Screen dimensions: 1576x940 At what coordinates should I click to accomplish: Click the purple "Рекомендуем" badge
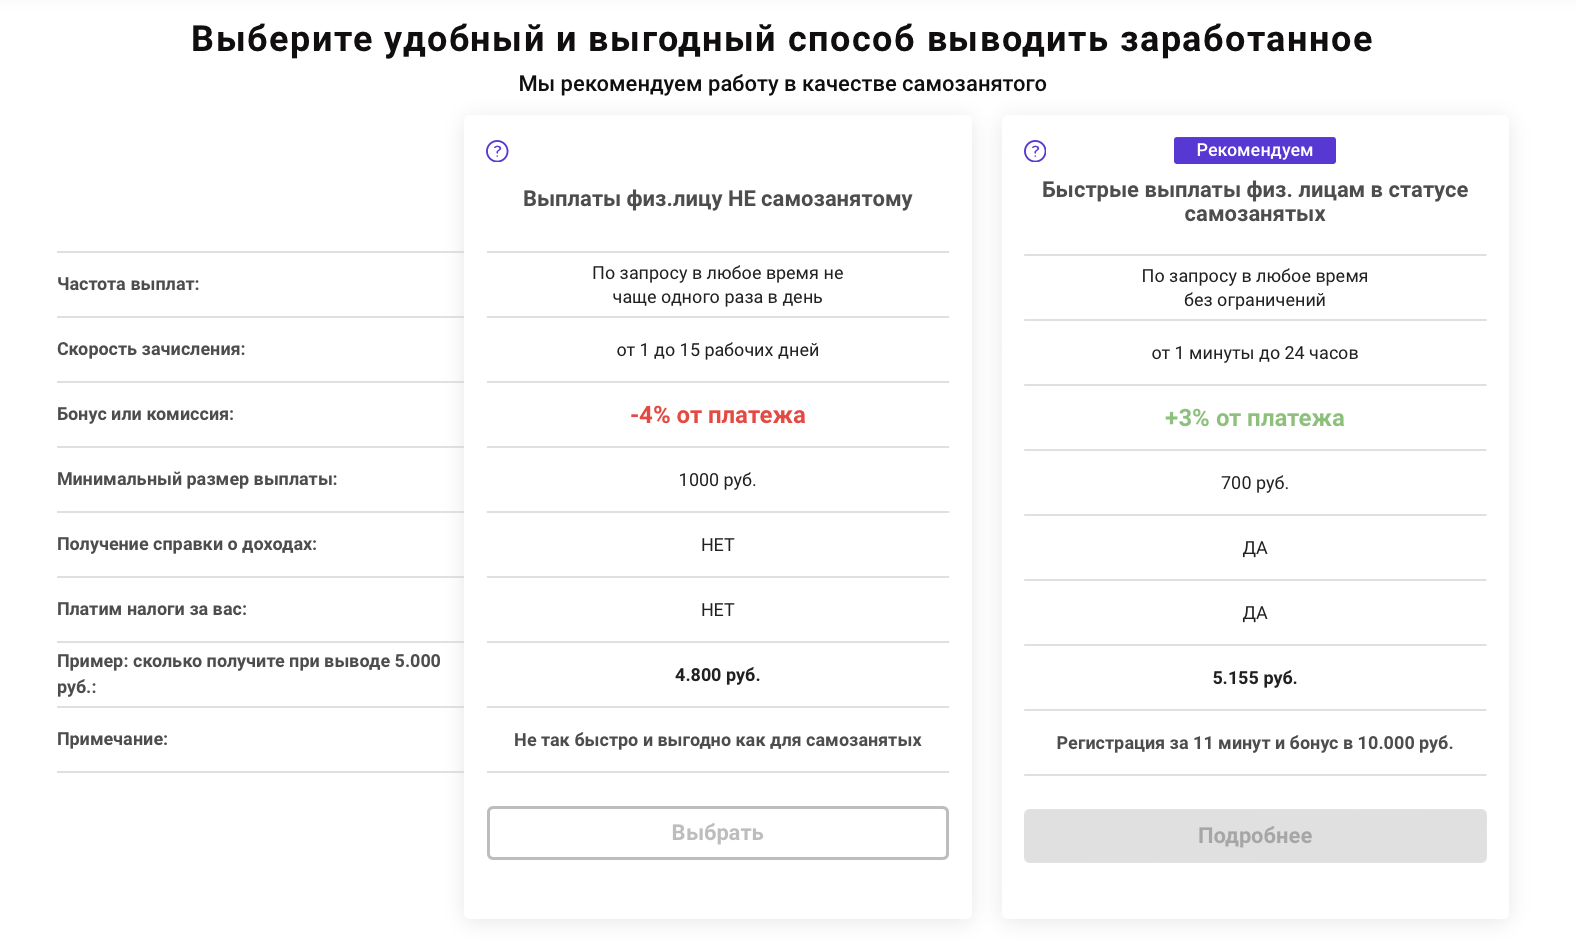pyautogui.click(x=1254, y=150)
